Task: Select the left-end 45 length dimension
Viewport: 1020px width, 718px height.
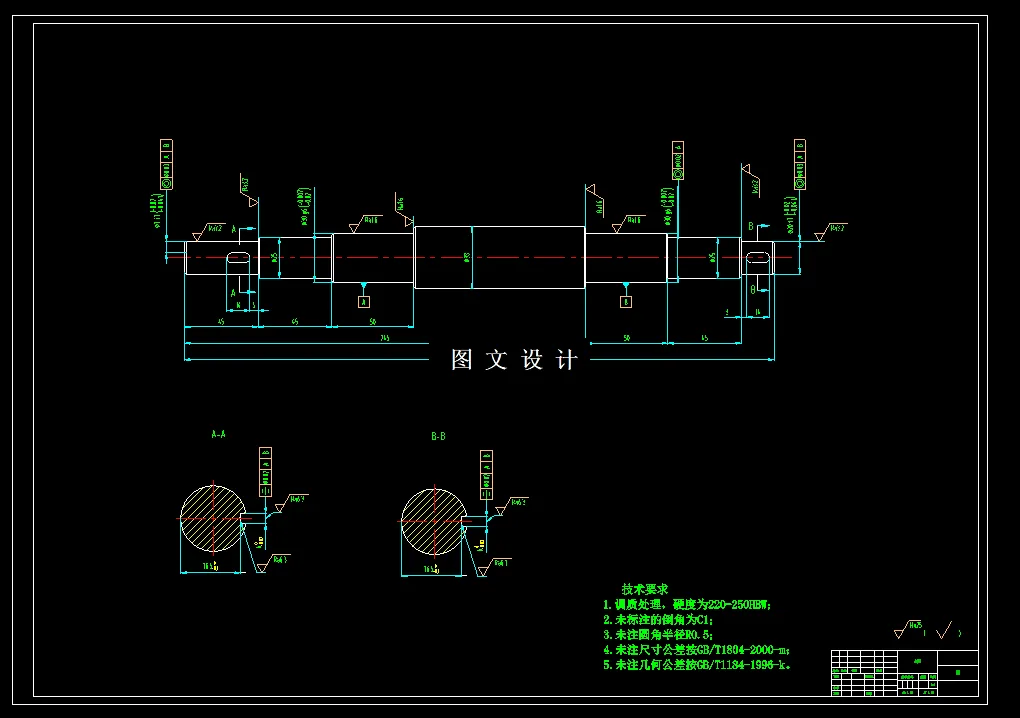Action: pyautogui.click(x=221, y=322)
